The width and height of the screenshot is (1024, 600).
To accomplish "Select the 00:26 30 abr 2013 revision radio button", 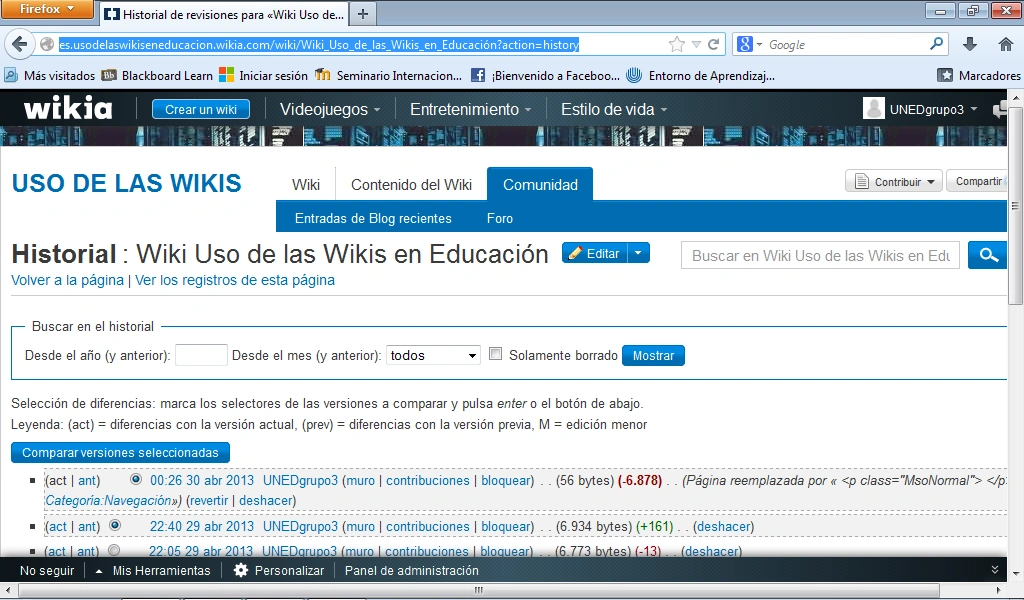I will click(134, 480).
